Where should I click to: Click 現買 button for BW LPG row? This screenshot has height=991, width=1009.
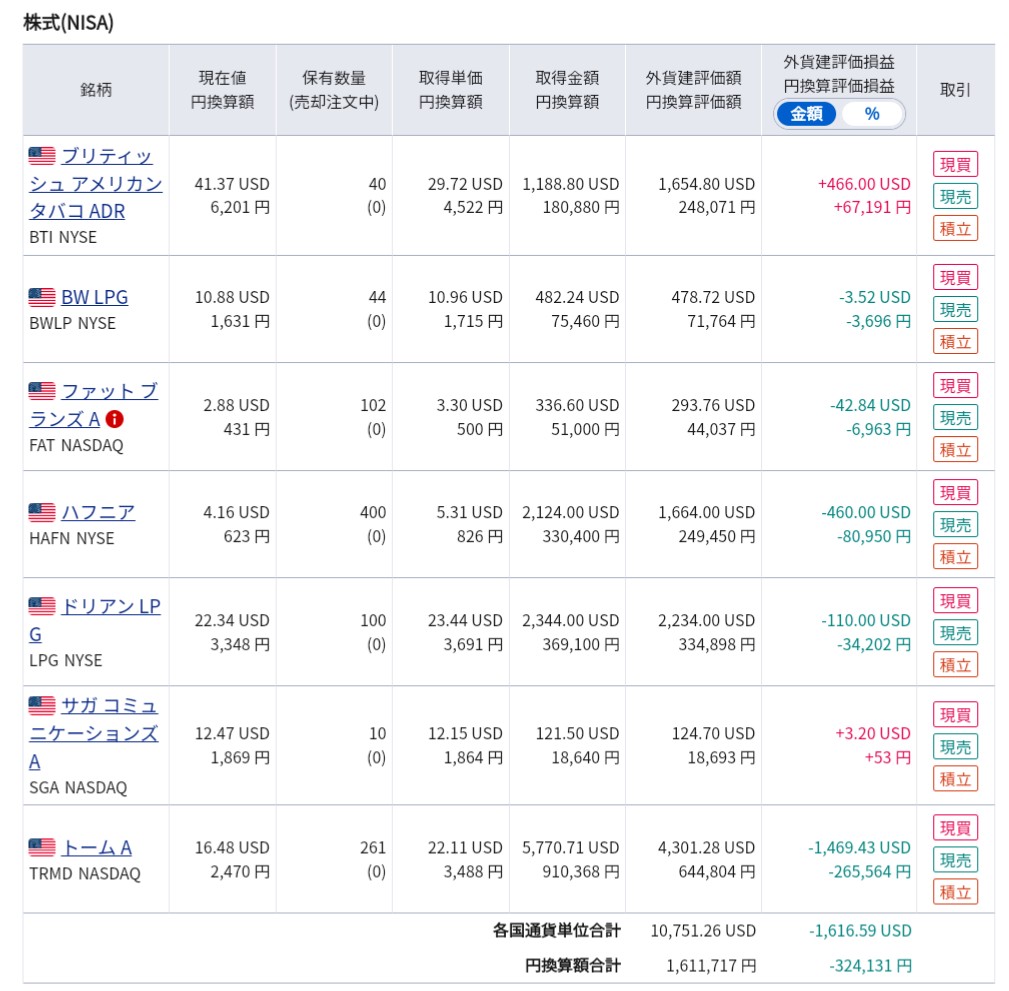coord(955,277)
